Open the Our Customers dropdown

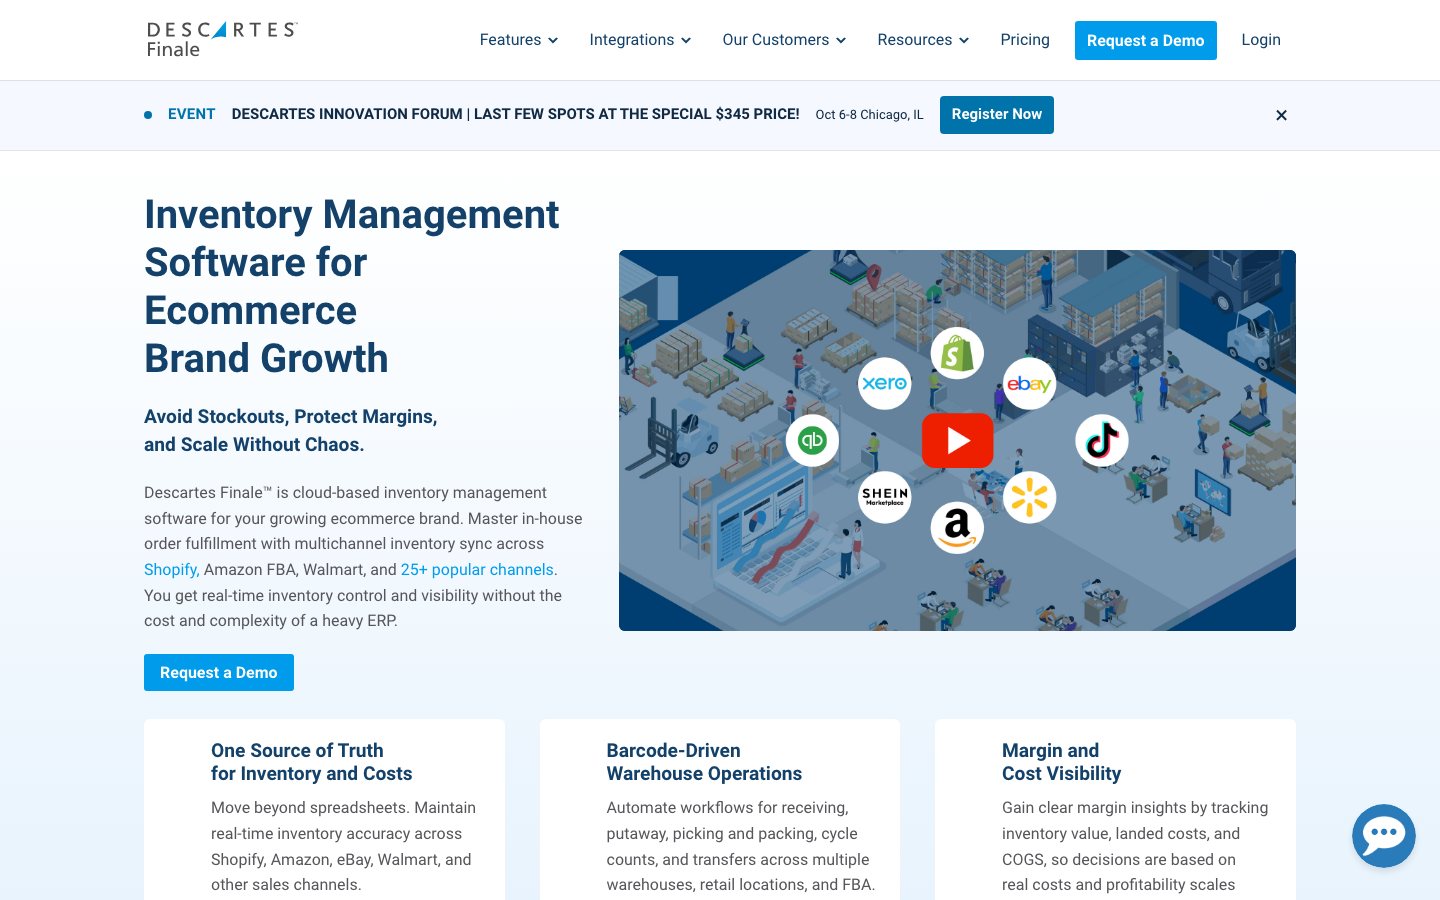click(x=785, y=40)
